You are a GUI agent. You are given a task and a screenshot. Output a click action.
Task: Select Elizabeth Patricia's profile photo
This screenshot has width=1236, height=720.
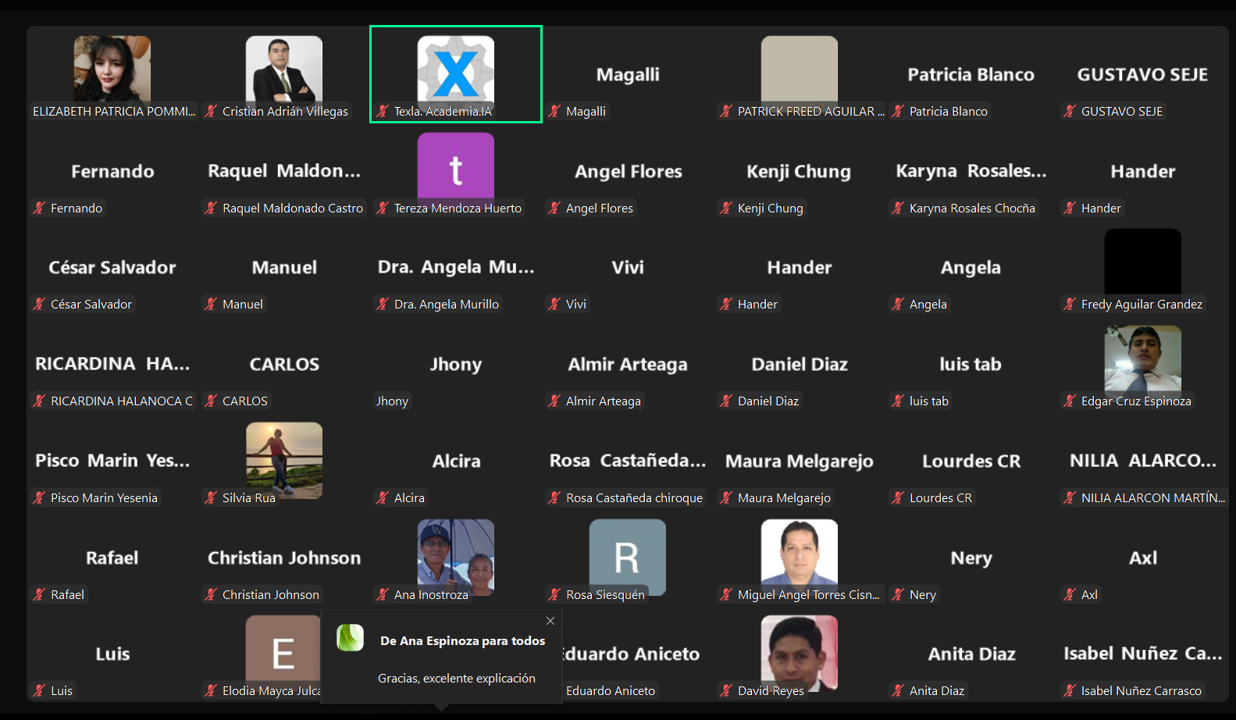click(x=112, y=68)
